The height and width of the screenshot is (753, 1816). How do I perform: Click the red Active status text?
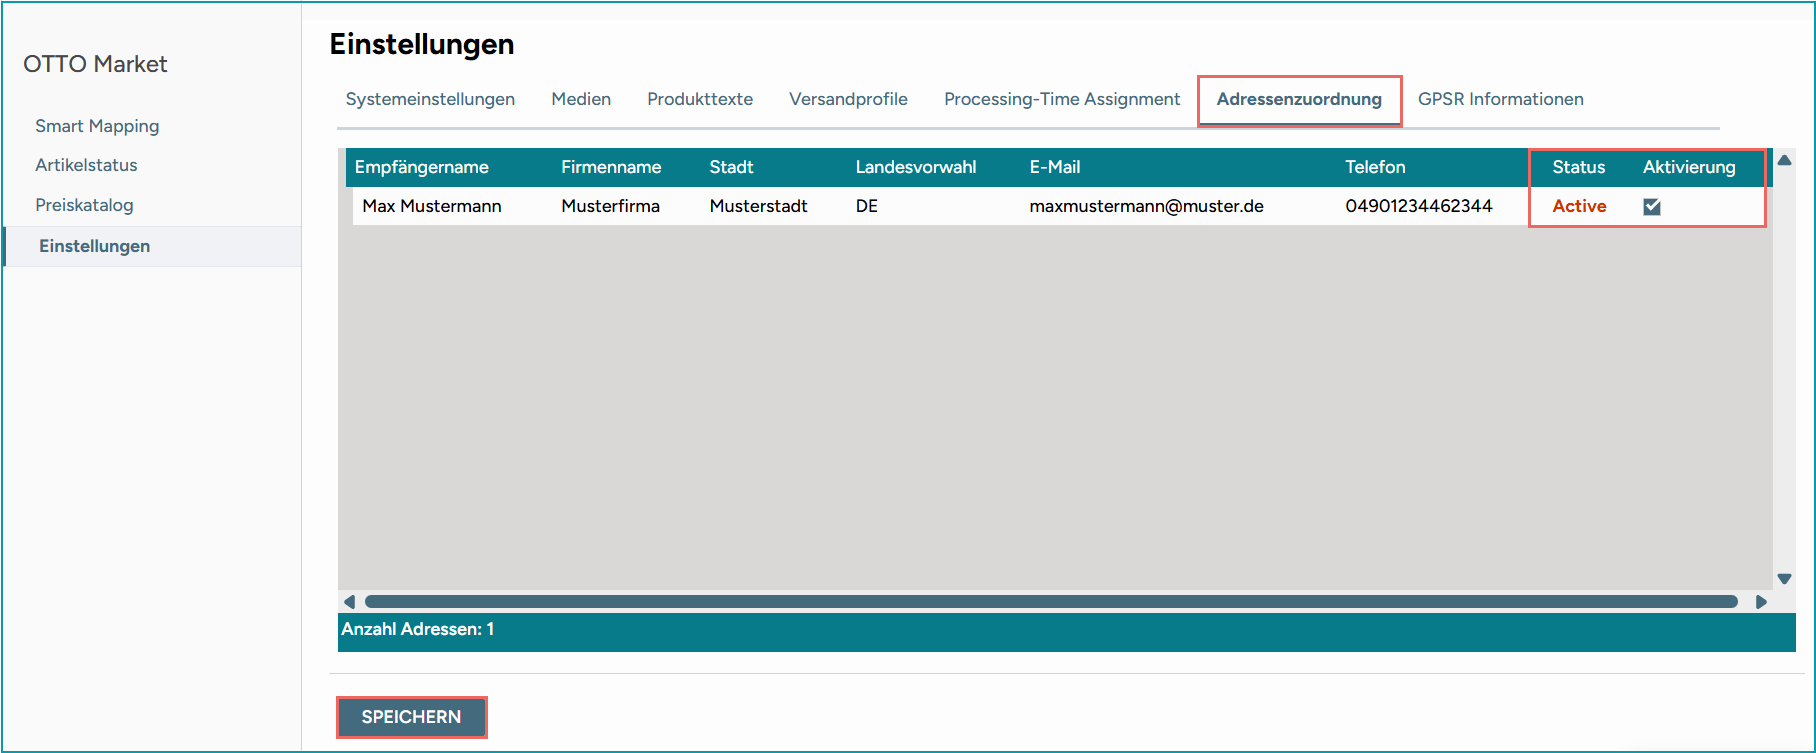click(1579, 206)
